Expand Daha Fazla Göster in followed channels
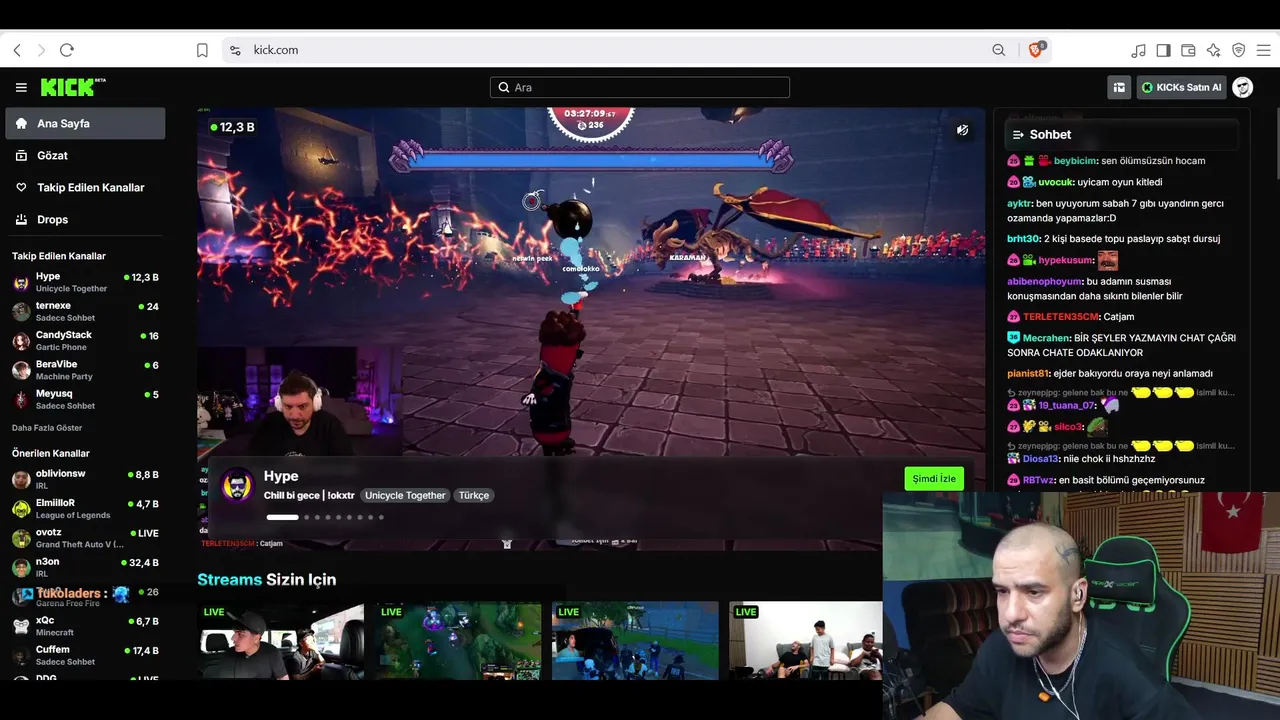1280x720 pixels. tap(47, 427)
